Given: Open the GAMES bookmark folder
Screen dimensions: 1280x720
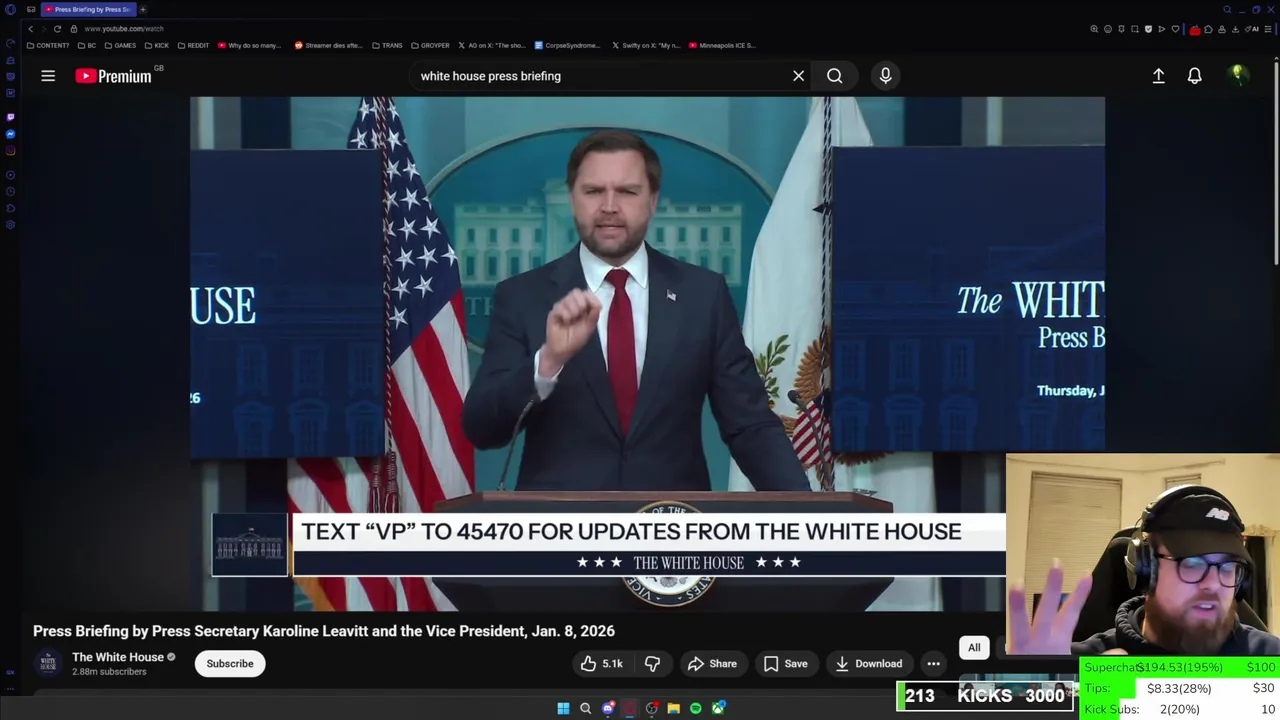Looking at the screenshot, I should click(120, 45).
